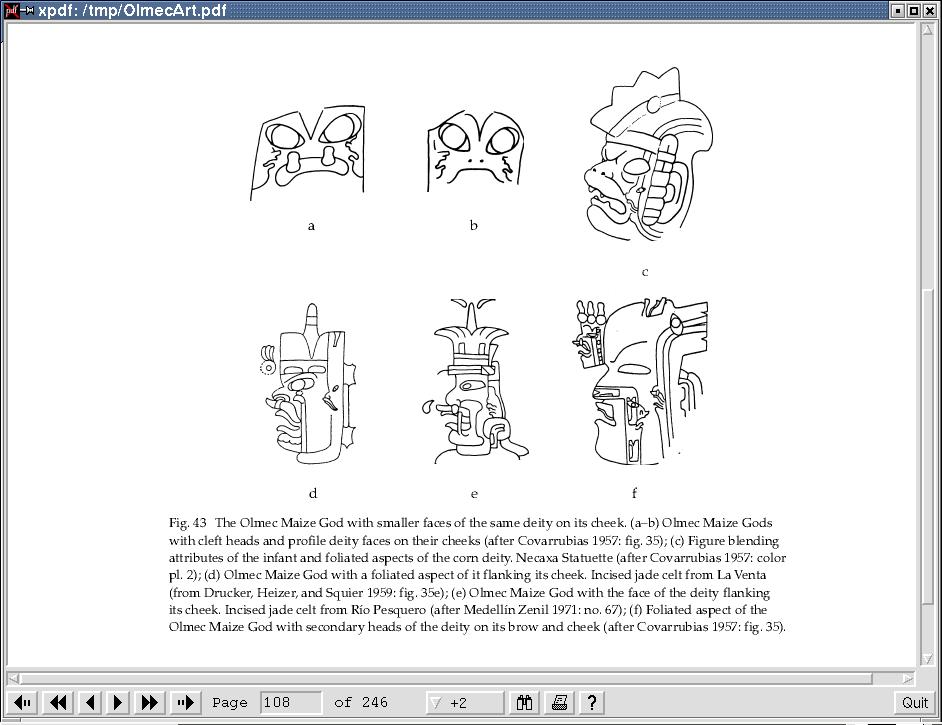Click figure a cleft-head Maize God drawing

click(x=308, y=153)
